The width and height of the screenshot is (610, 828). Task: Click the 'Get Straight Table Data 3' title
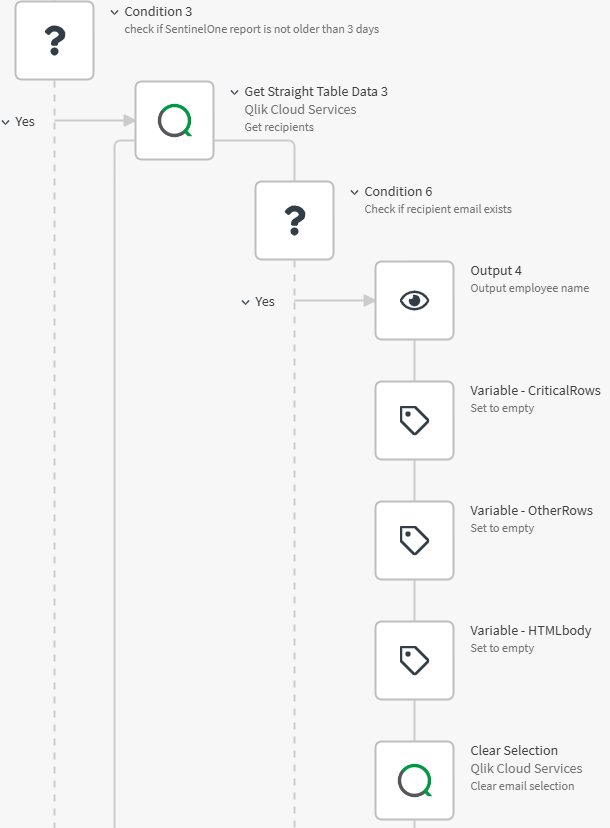point(316,91)
